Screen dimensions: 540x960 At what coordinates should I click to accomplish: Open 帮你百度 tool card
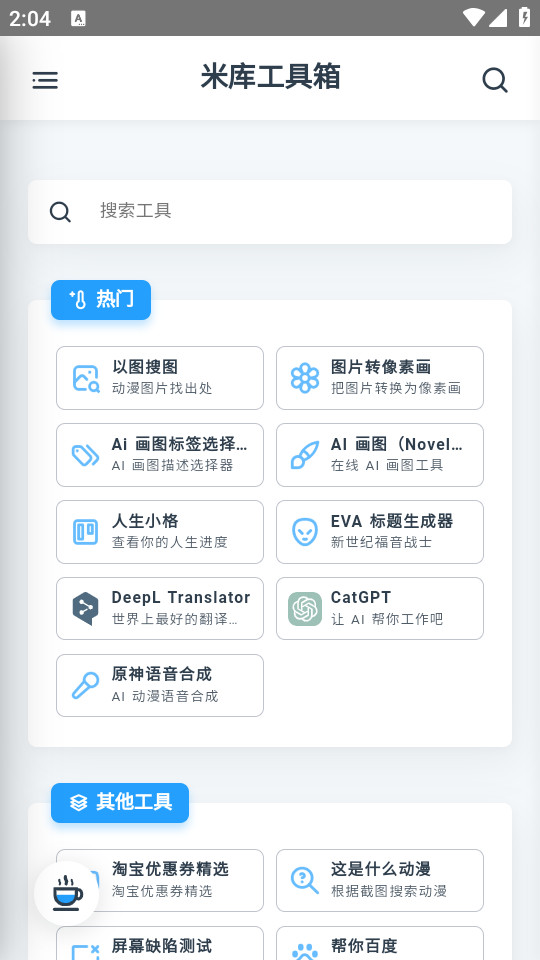380,943
